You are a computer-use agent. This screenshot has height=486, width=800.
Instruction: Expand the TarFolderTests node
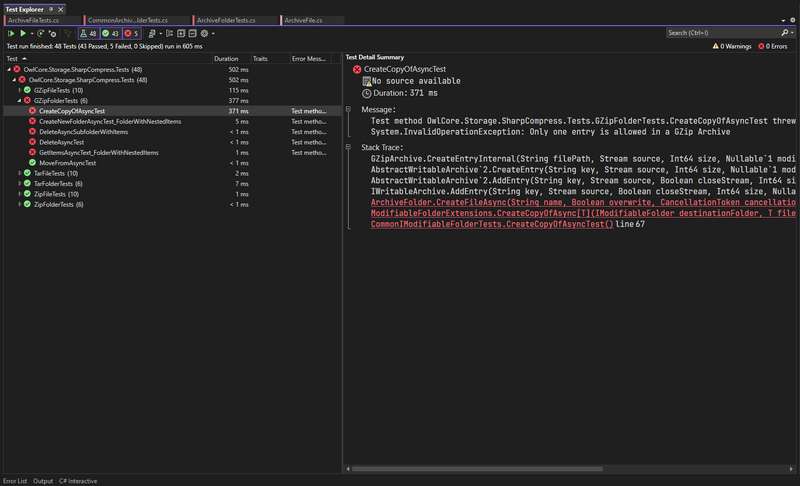19,184
